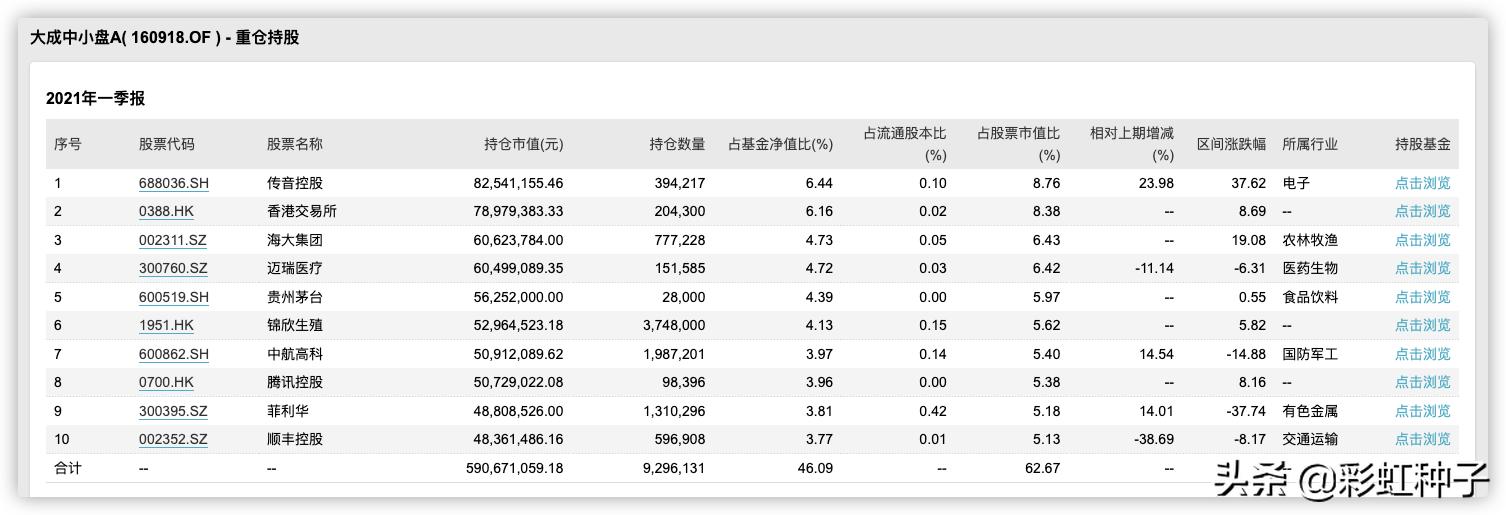
Task: Click the 占基金净值比(%) column header
Action: (780, 144)
